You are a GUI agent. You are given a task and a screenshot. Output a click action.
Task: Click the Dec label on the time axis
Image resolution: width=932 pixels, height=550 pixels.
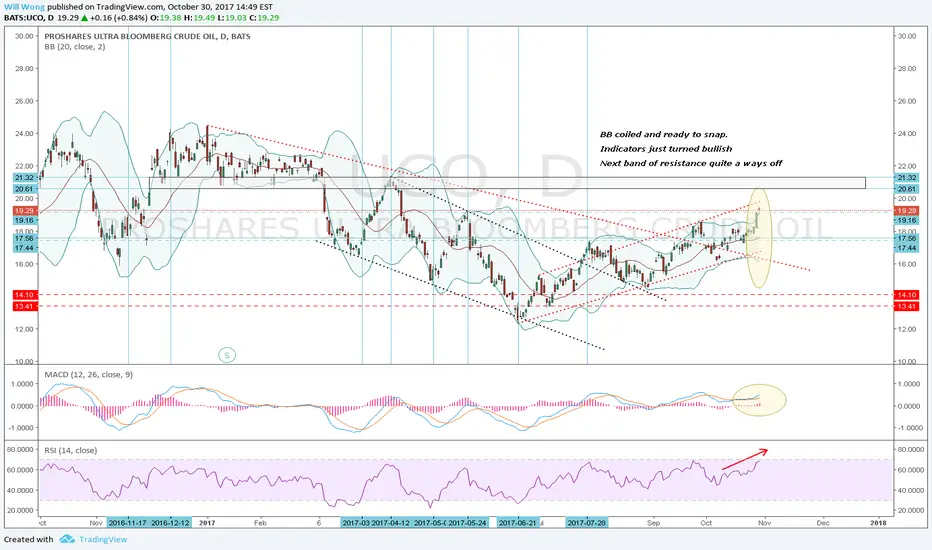(x=823, y=523)
